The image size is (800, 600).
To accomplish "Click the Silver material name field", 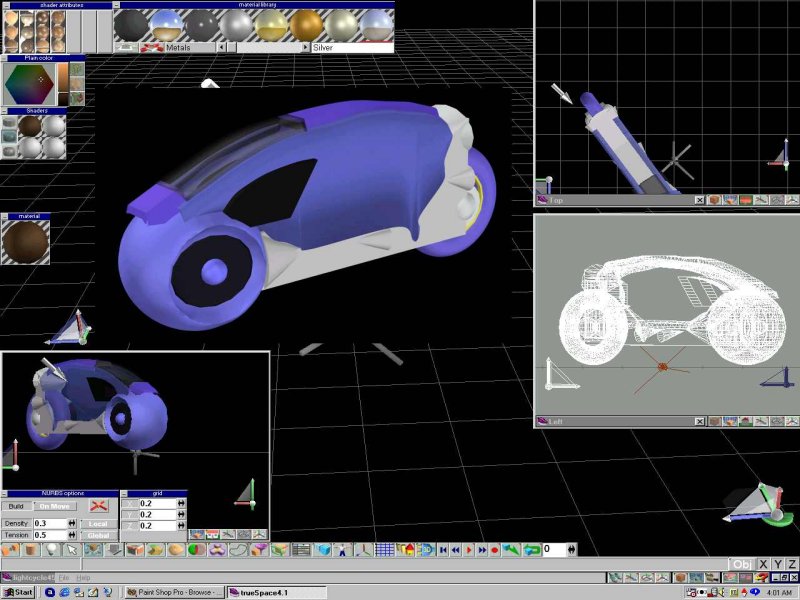I will point(352,47).
